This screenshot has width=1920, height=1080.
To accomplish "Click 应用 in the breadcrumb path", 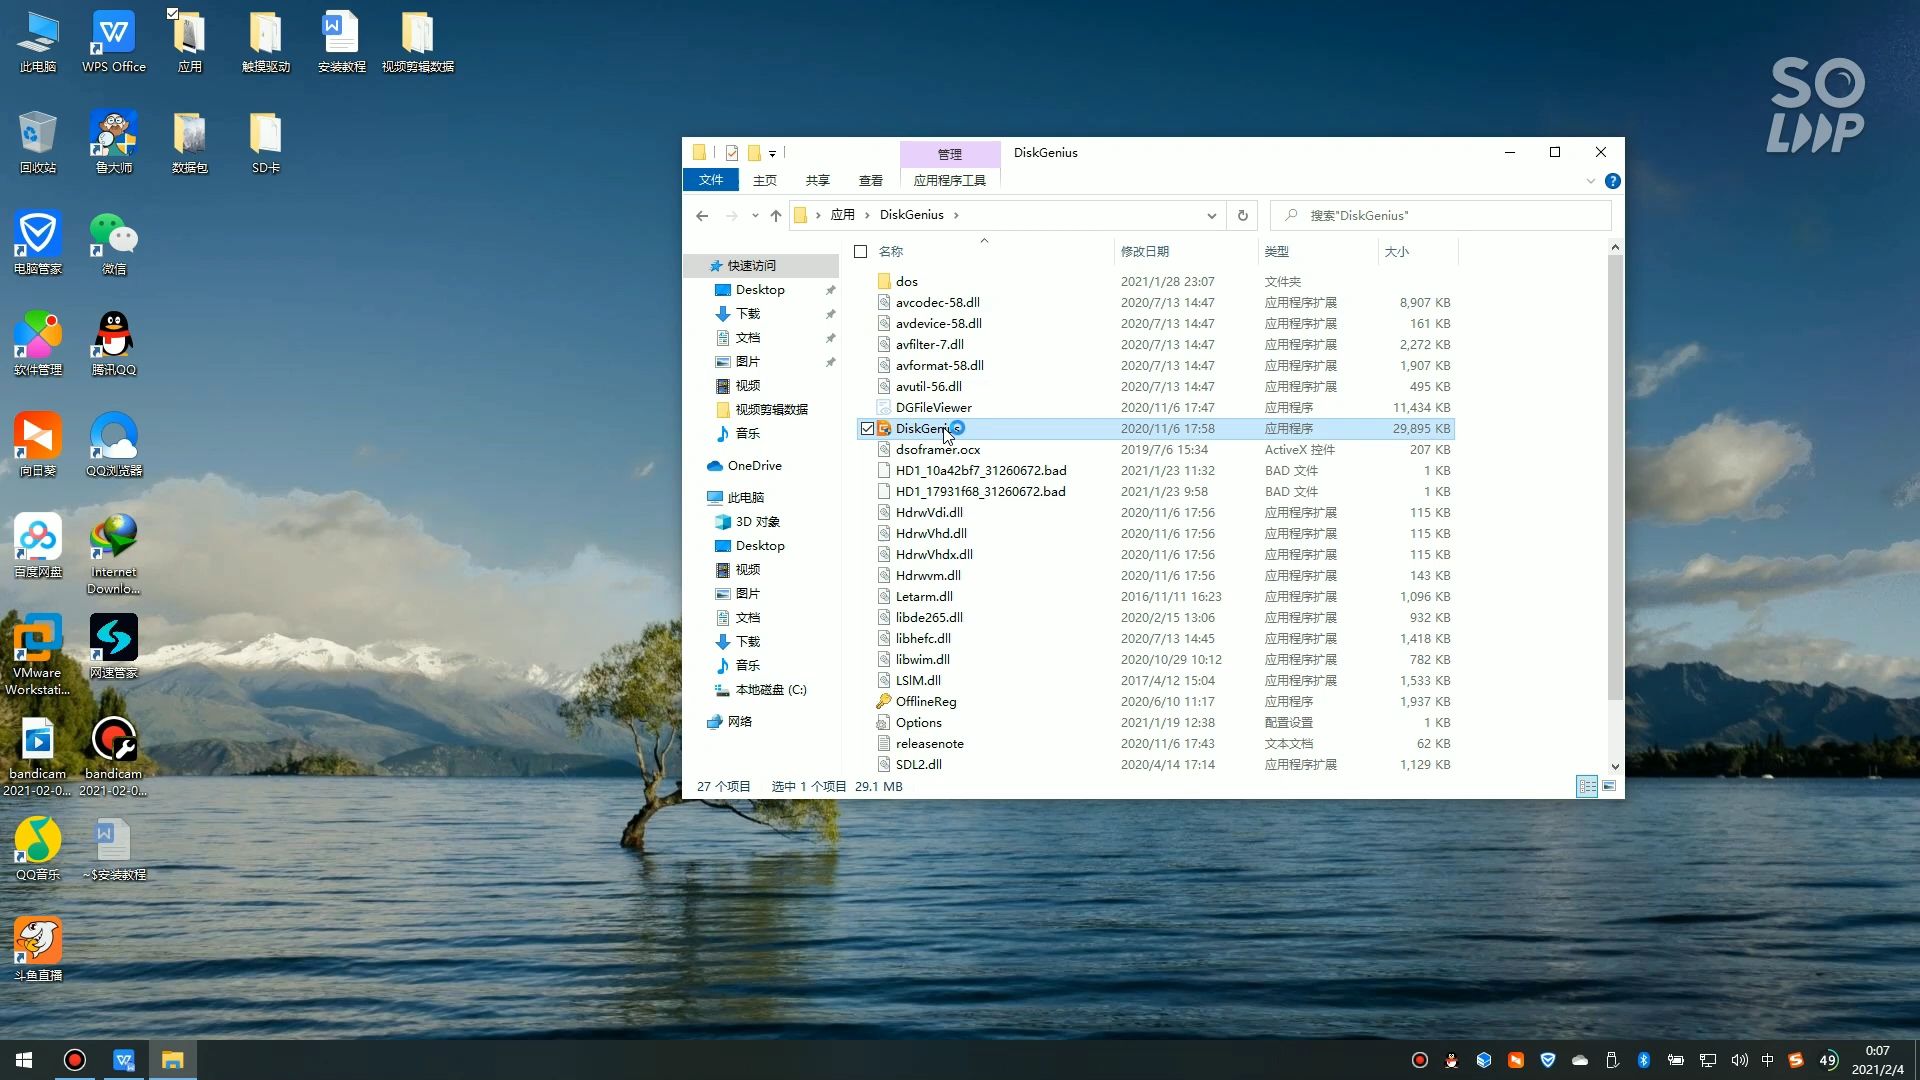I will pos(843,215).
